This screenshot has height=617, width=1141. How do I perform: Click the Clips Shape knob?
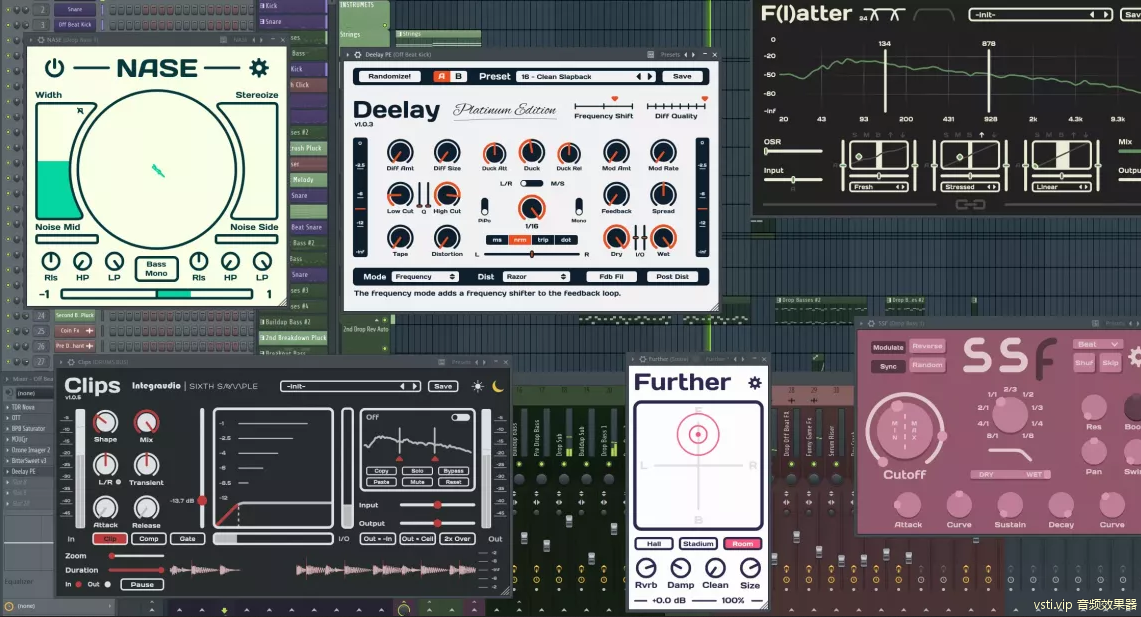(x=106, y=422)
